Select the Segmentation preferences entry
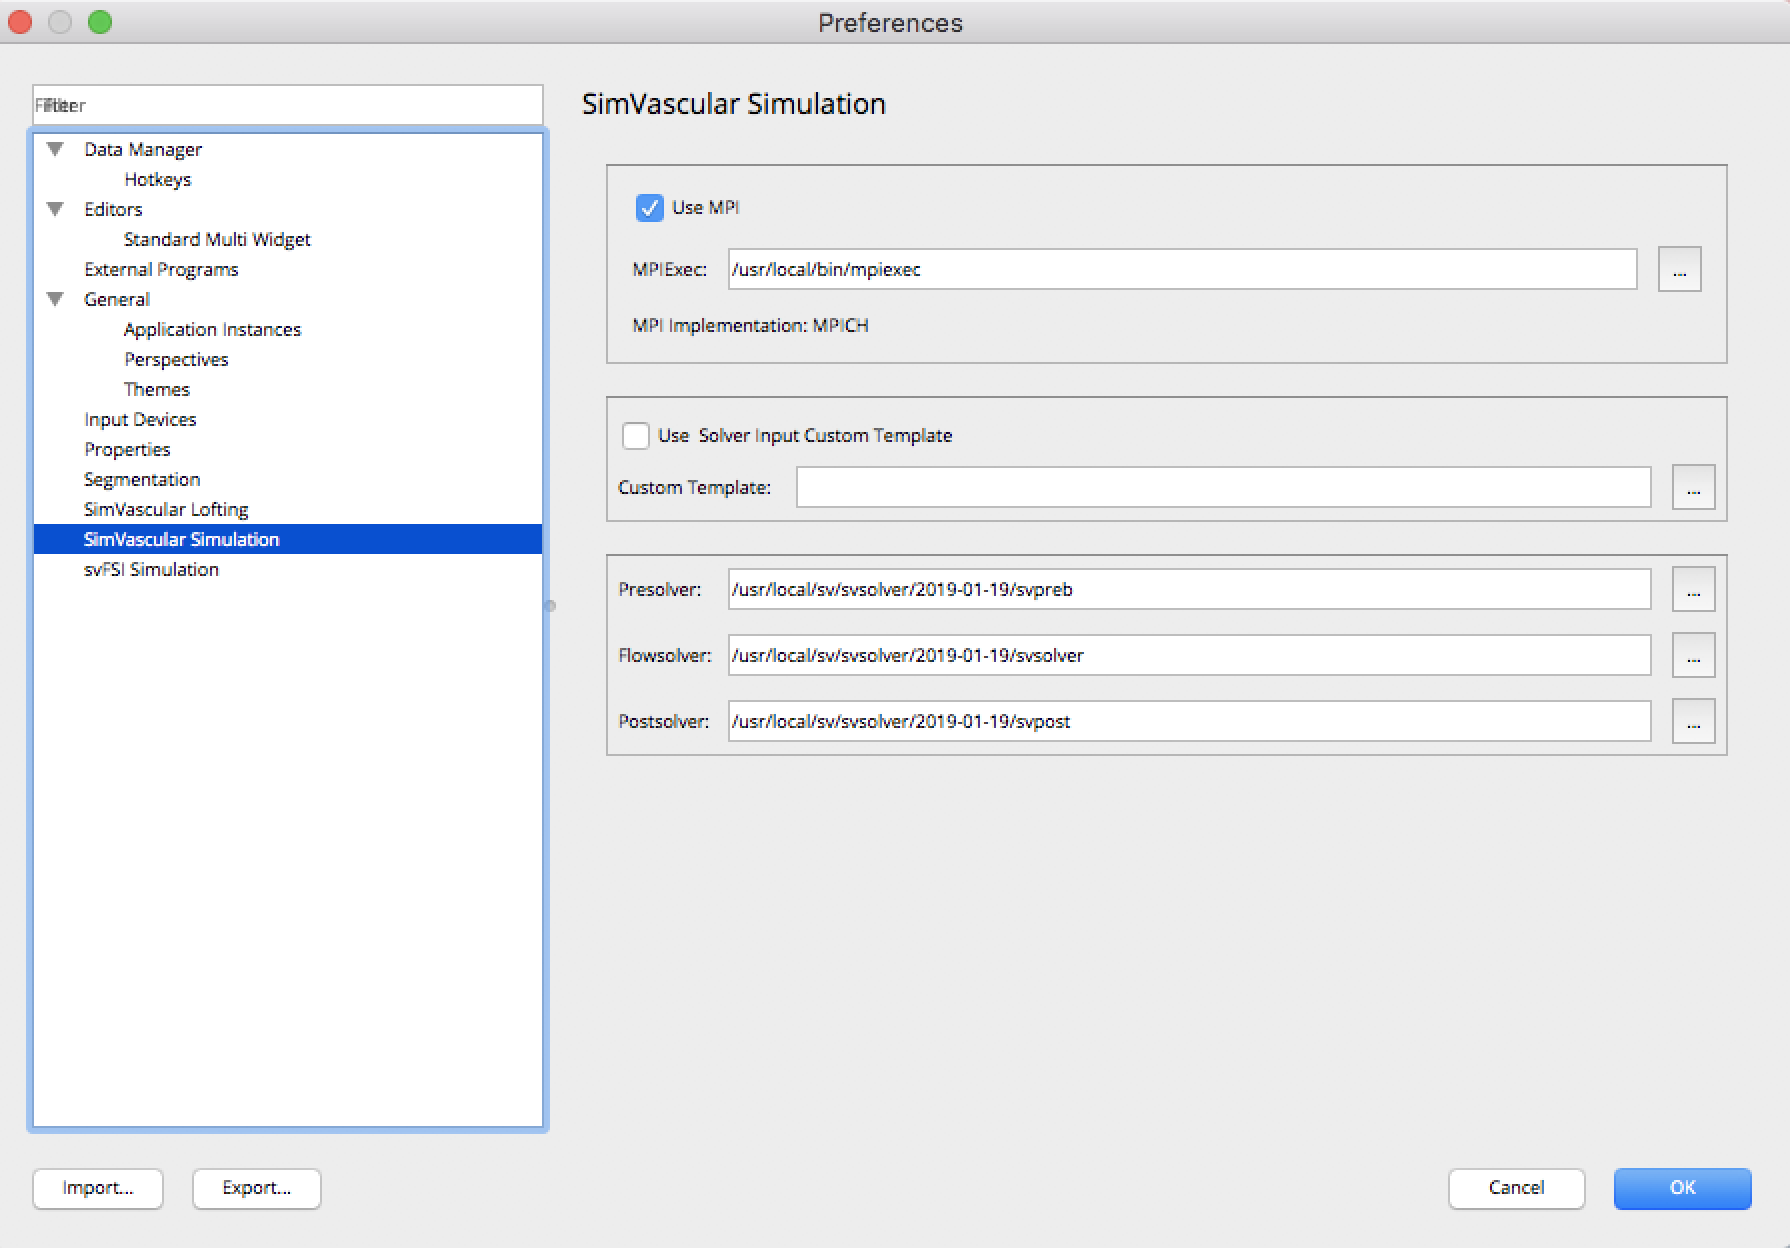 coord(141,479)
